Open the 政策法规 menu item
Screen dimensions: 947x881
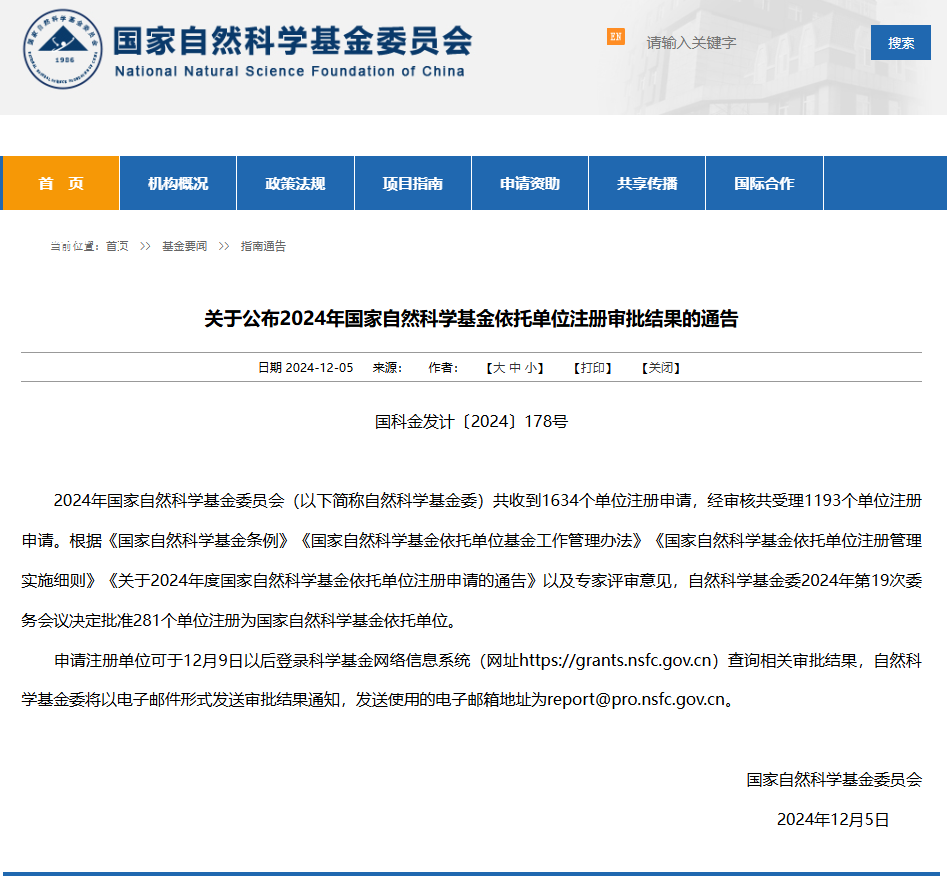click(295, 183)
